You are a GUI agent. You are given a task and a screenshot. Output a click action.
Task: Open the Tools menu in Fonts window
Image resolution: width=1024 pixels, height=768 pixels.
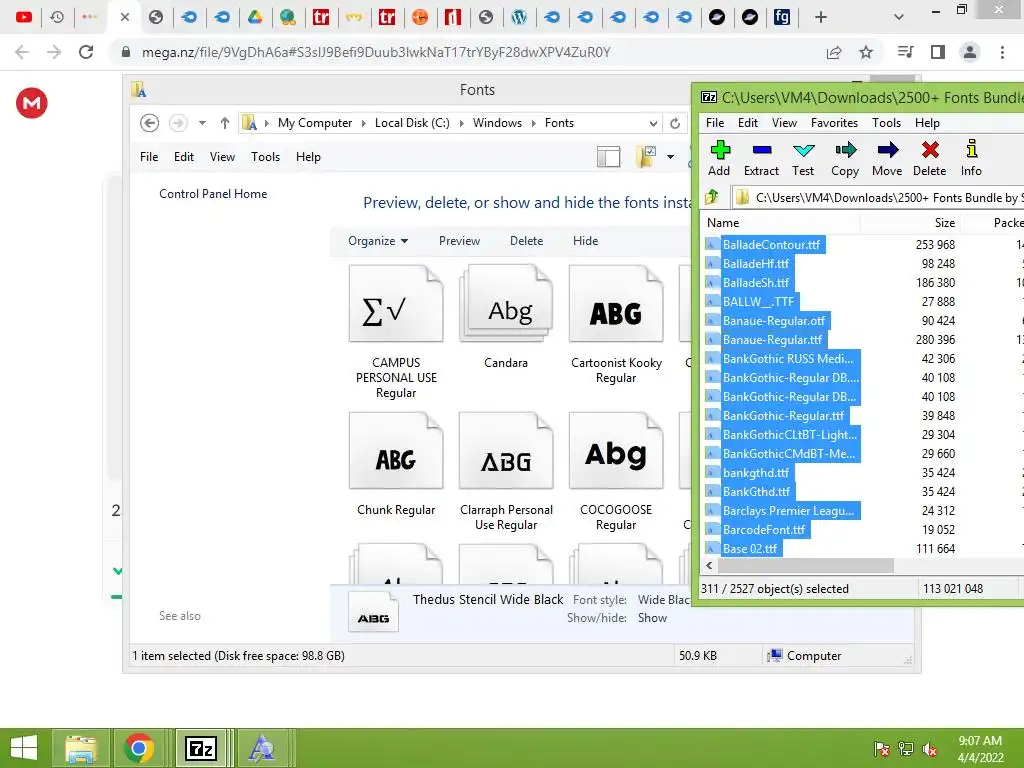click(x=265, y=157)
